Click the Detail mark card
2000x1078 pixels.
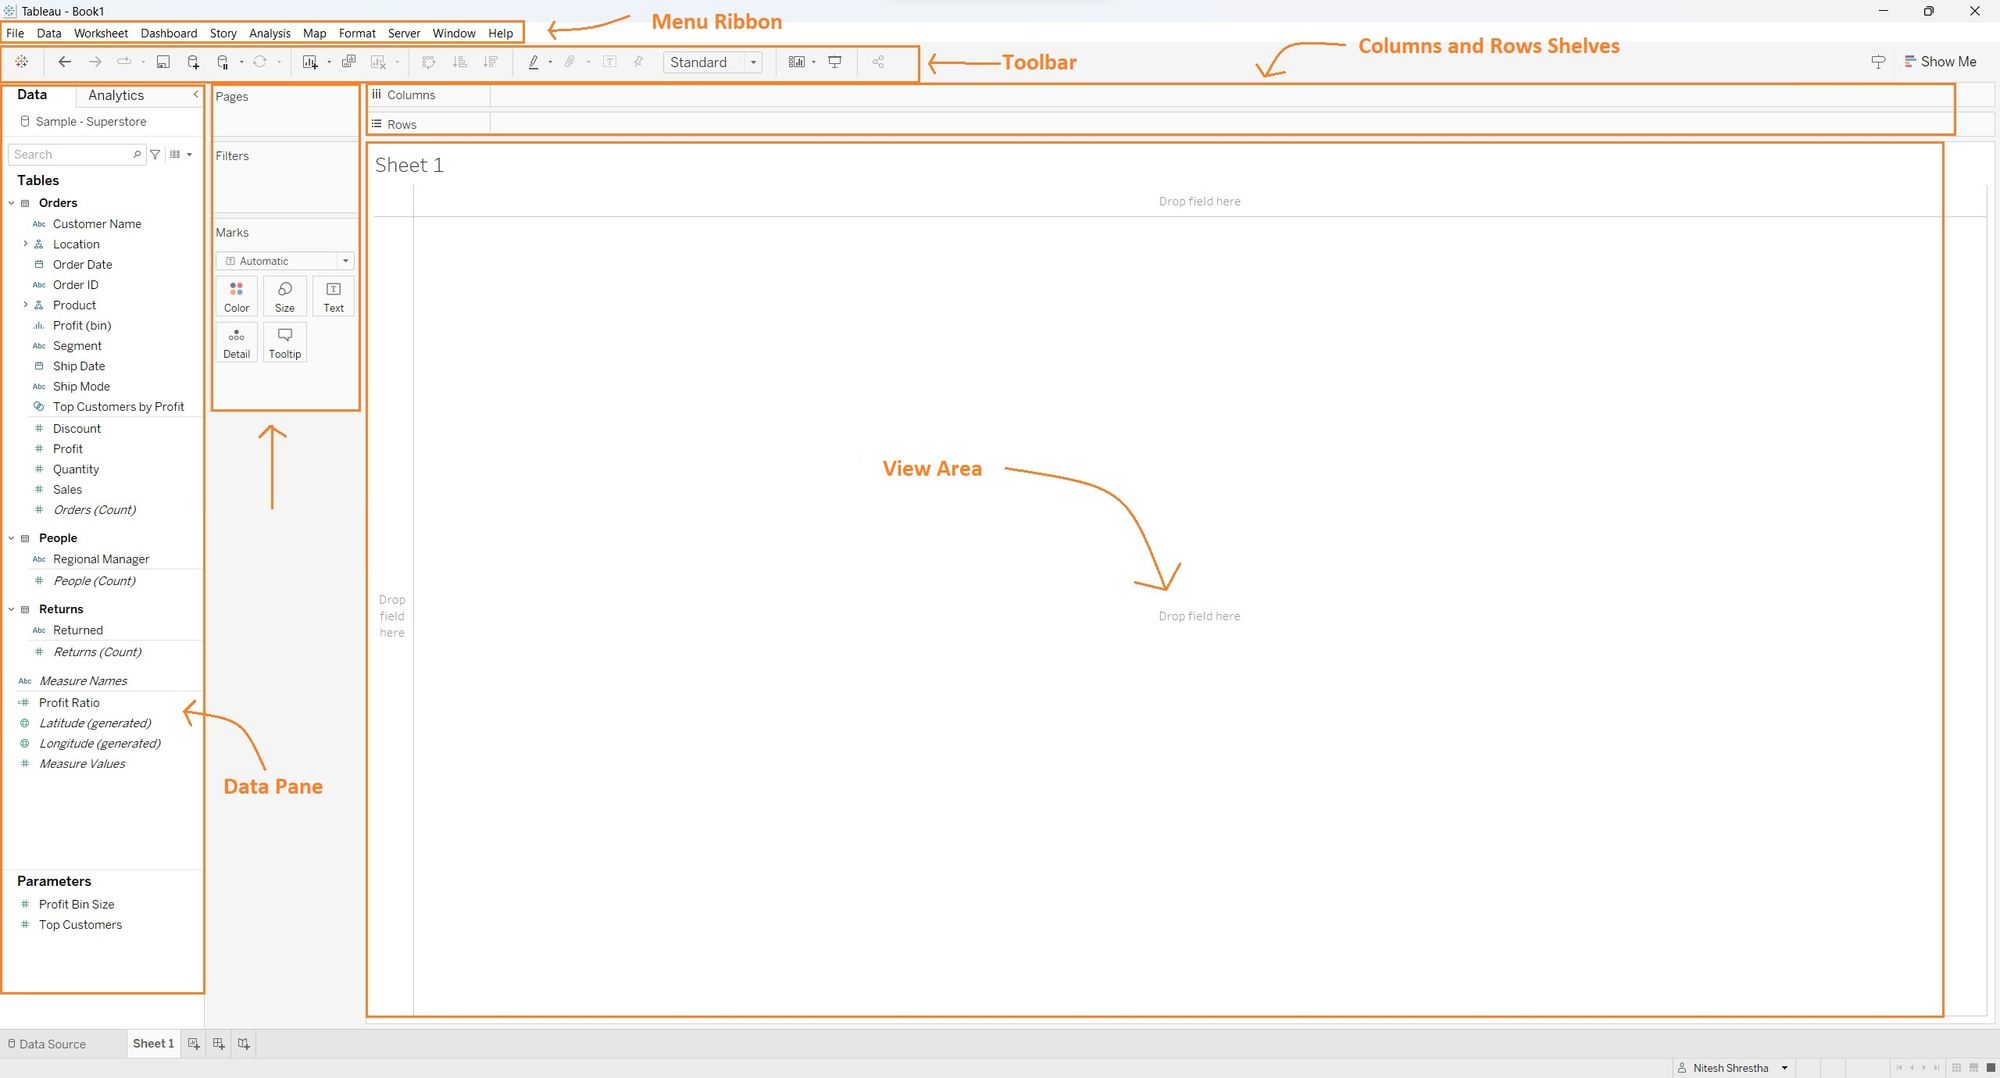pyautogui.click(x=237, y=342)
